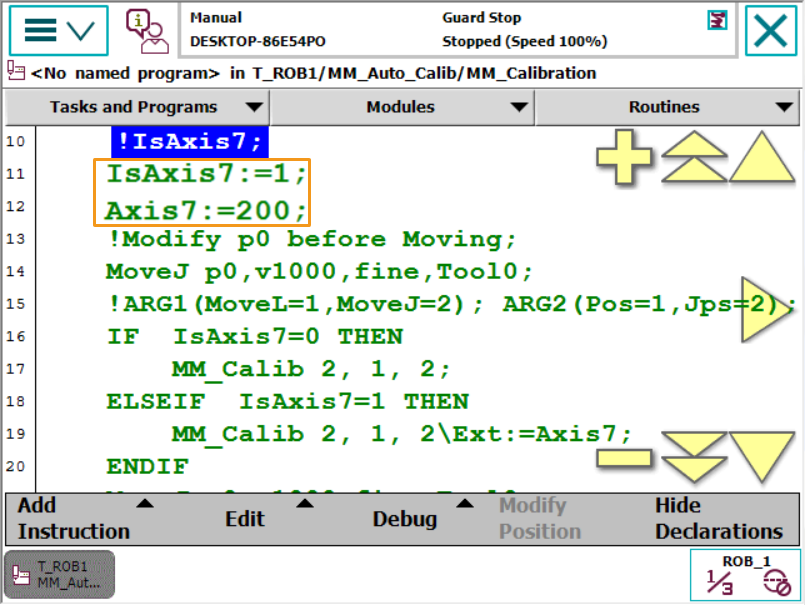805x605 pixels.
Task: Select MoveJ p0,v1000,fine,Tool0; instruction
Action: coord(319,272)
